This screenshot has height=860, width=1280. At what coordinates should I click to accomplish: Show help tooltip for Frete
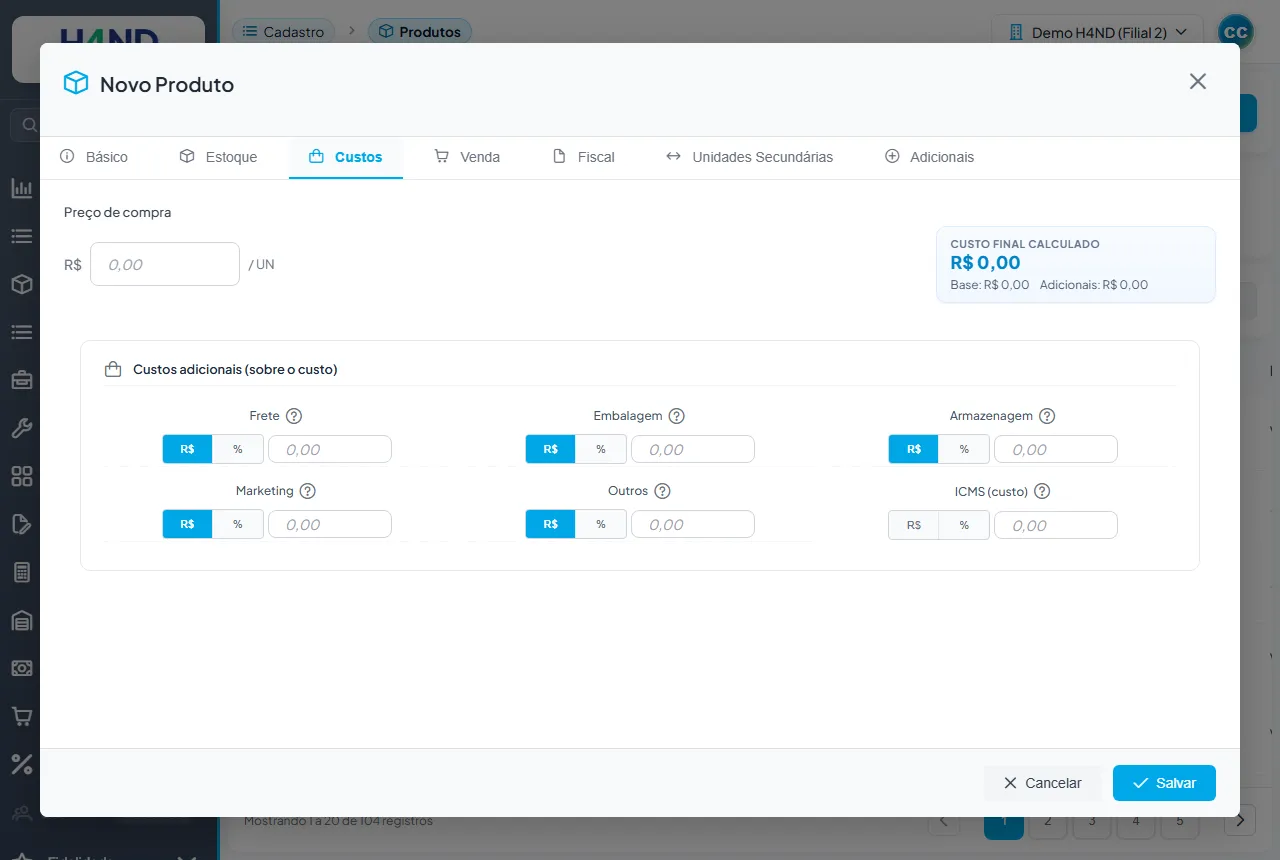pos(294,416)
